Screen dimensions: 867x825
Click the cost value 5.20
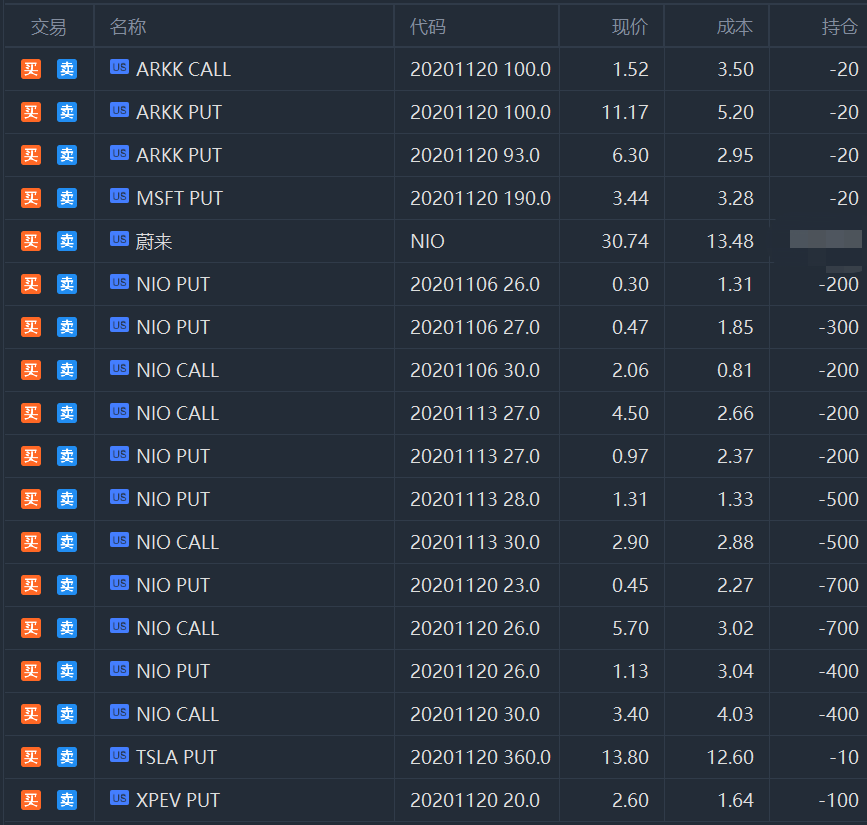735,112
